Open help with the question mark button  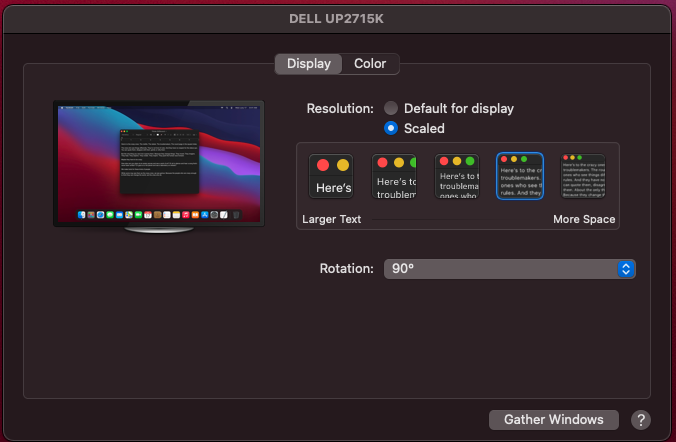coord(641,420)
